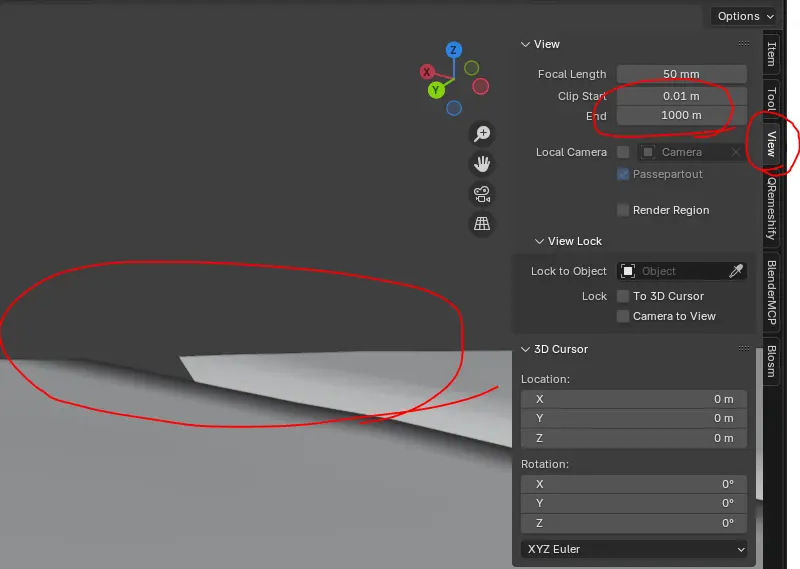The image size is (800, 569).
Task: Click the object icon in Lock to Object field
Action: (x=628, y=271)
